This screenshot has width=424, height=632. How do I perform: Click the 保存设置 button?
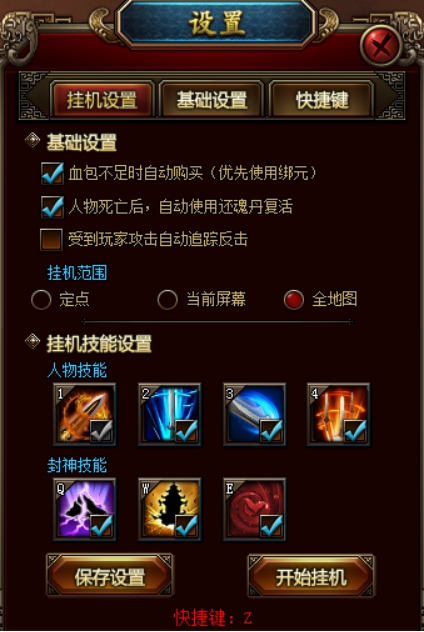[x=110, y=576]
